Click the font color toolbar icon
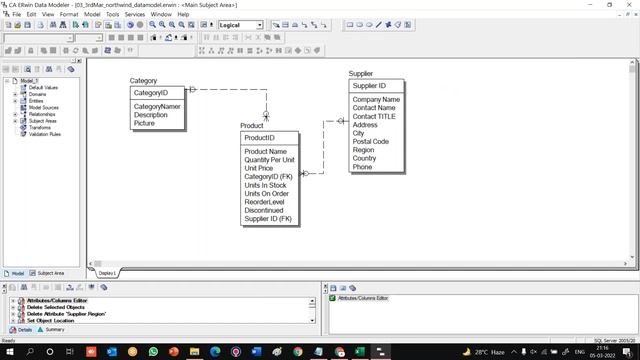This screenshot has width=640, height=360. point(153,38)
